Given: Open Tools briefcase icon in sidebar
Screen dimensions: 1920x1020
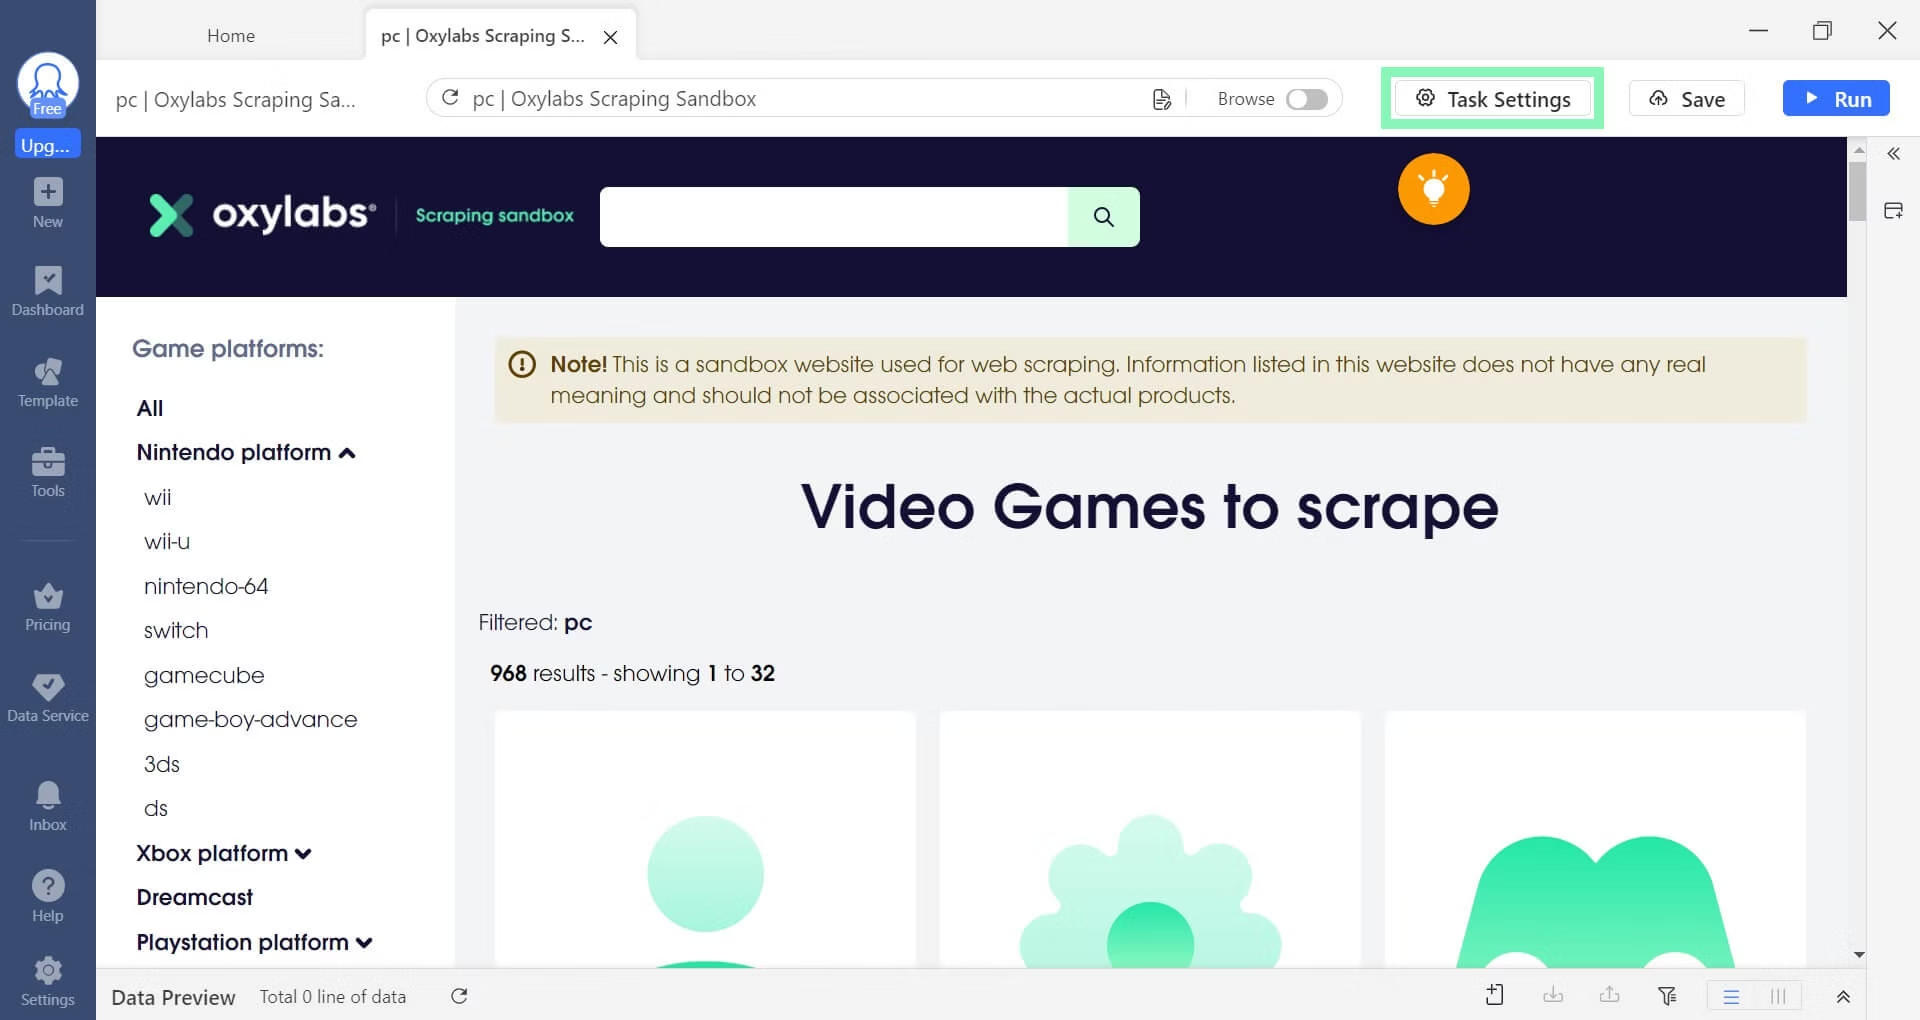Looking at the screenshot, I should [x=47, y=472].
